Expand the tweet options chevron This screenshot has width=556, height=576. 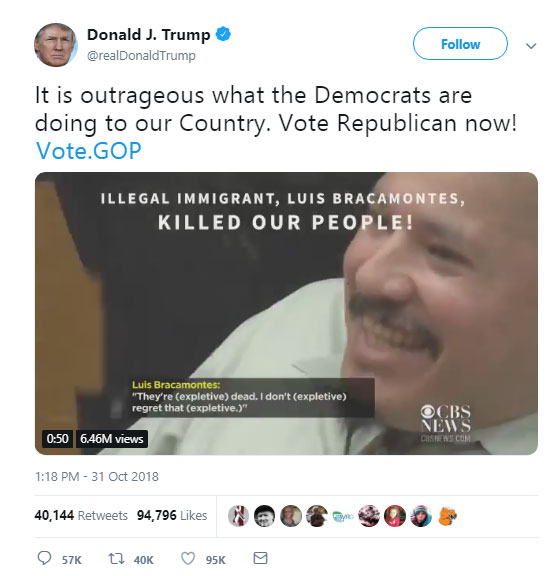click(531, 46)
